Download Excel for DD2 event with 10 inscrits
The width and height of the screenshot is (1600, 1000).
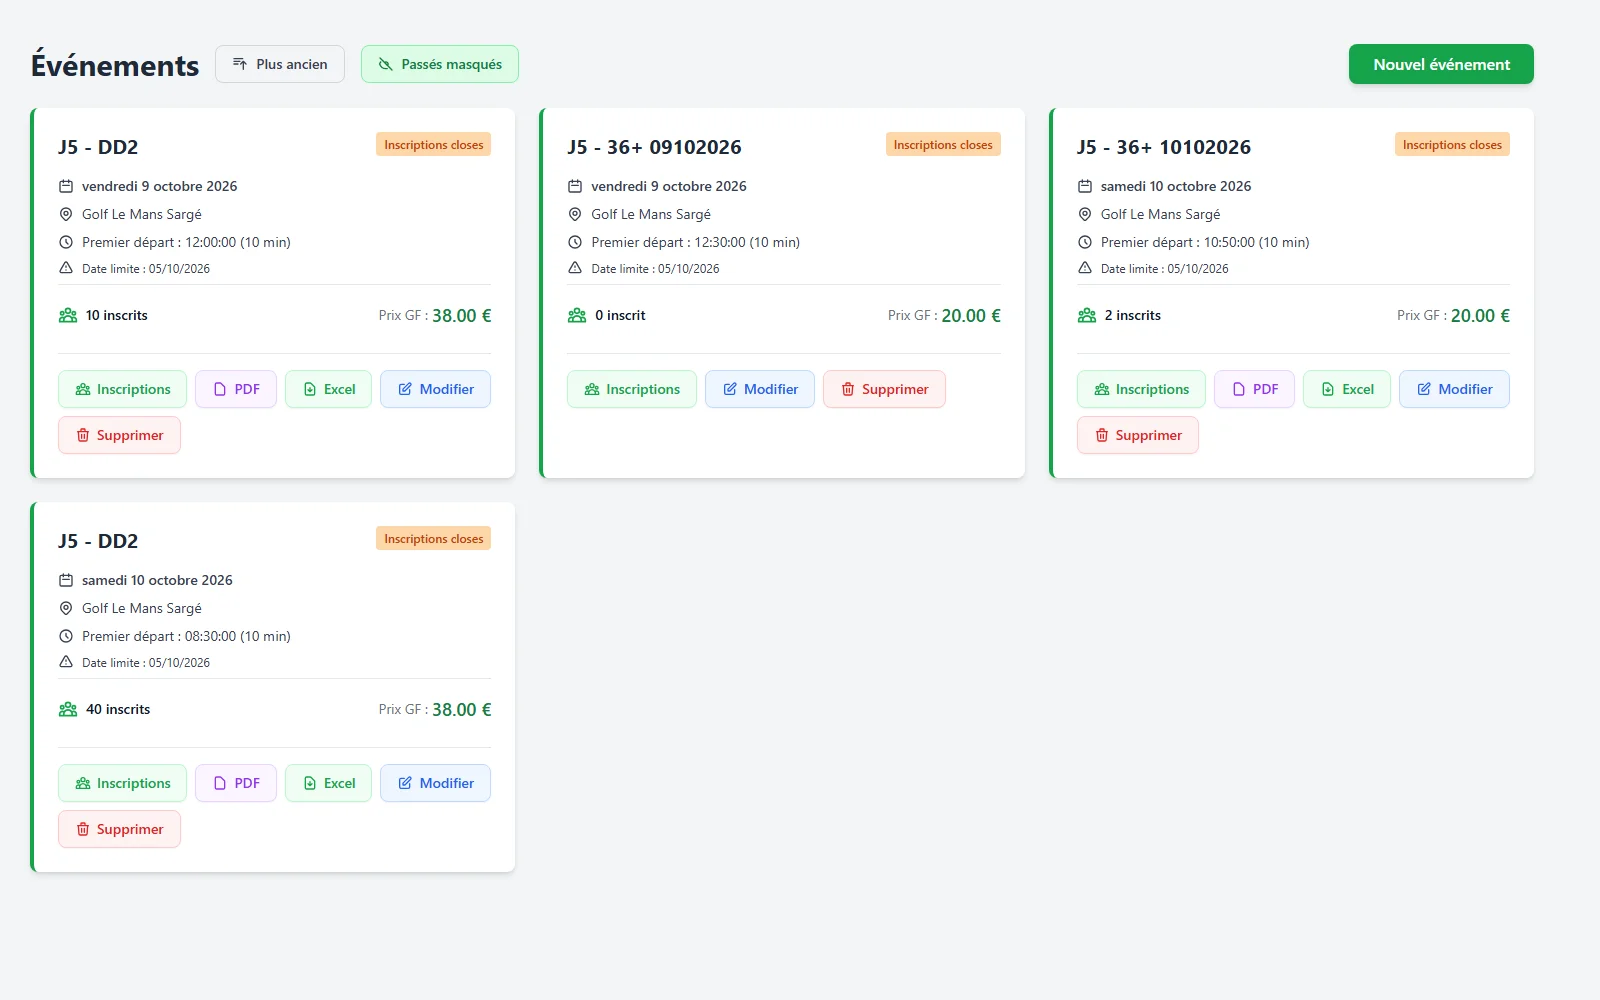pyautogui.click(x=328, y=389)
